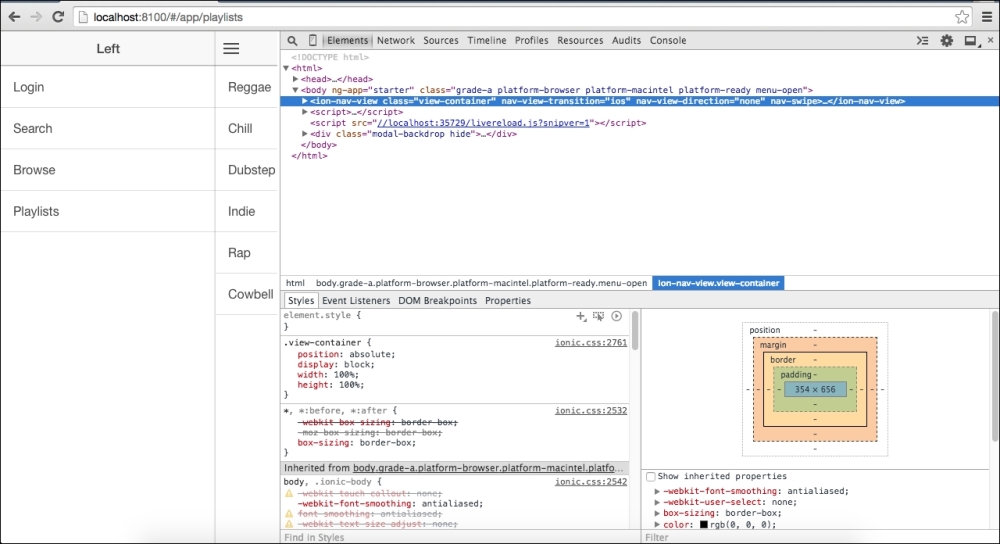Click warning icon beside -webkit-text-size-adjust
This screenshot has height=544, width=1000.
tap(288, 524)
